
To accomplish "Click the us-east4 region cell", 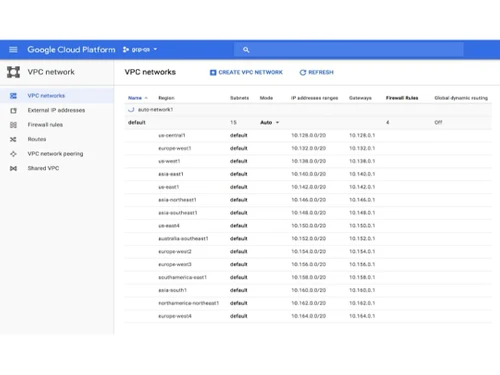I will click(169, 226).
